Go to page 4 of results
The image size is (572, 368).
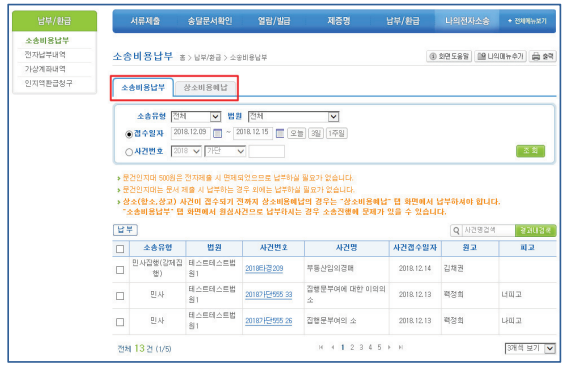pyautogui.click(x=370, y=347)
